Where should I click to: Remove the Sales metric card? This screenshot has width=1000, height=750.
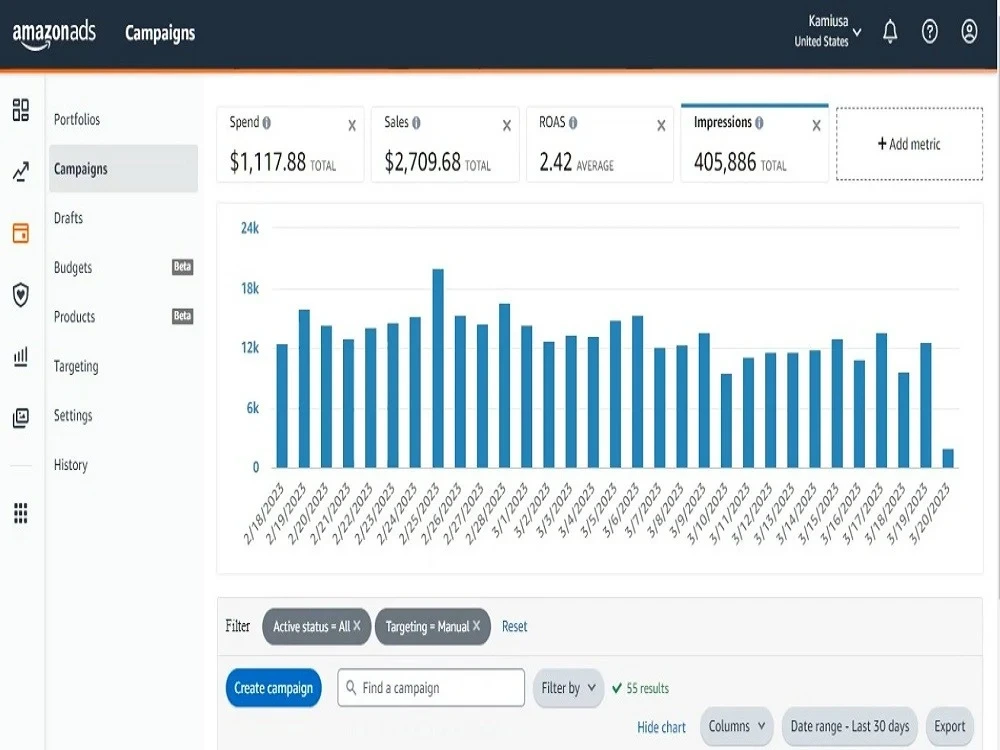[x=507, y=126]
